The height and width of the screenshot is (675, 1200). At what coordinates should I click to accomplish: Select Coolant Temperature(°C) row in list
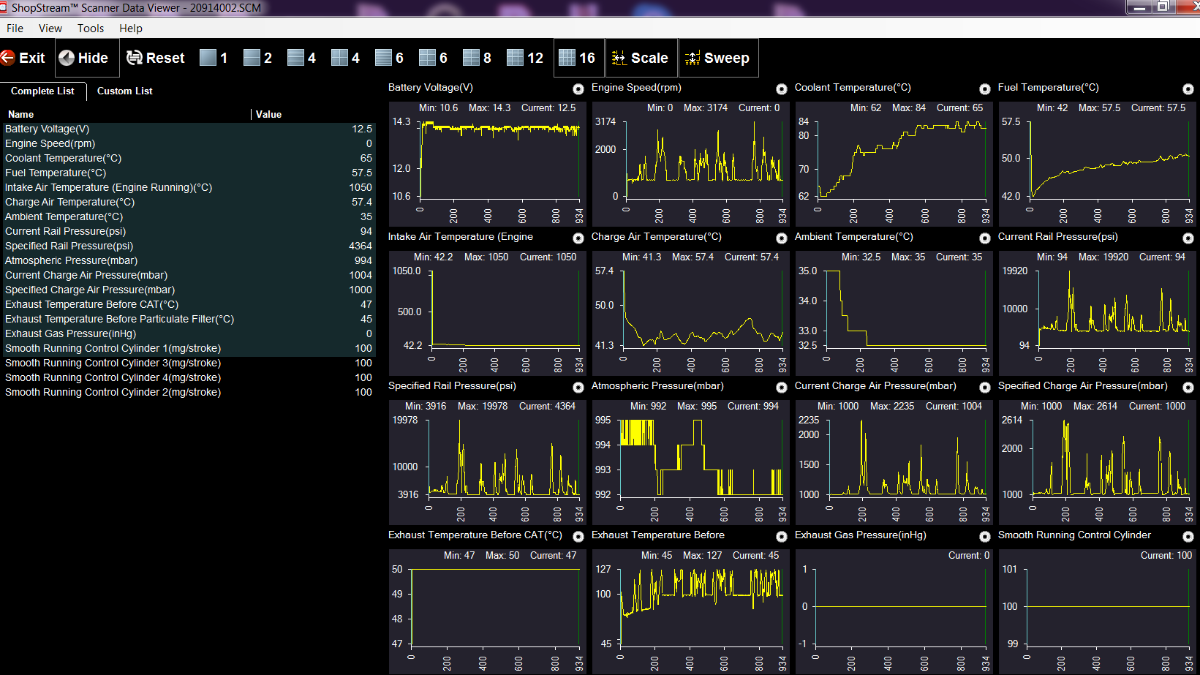189,158
